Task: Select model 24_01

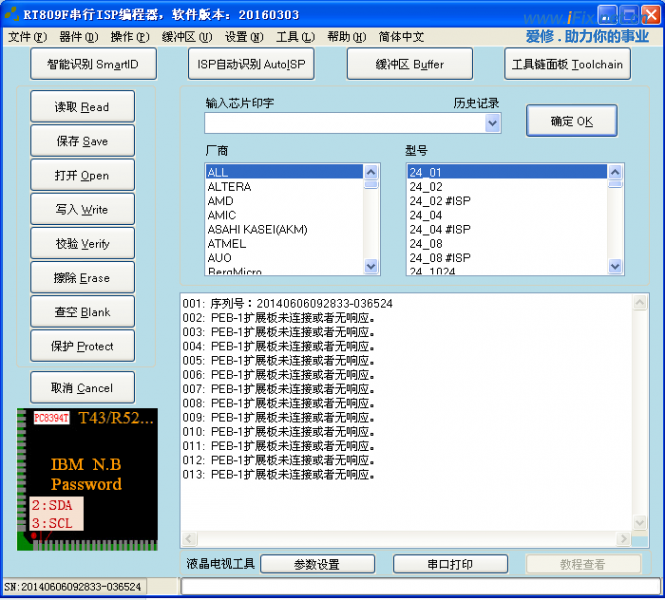Action: click(507, 172)
